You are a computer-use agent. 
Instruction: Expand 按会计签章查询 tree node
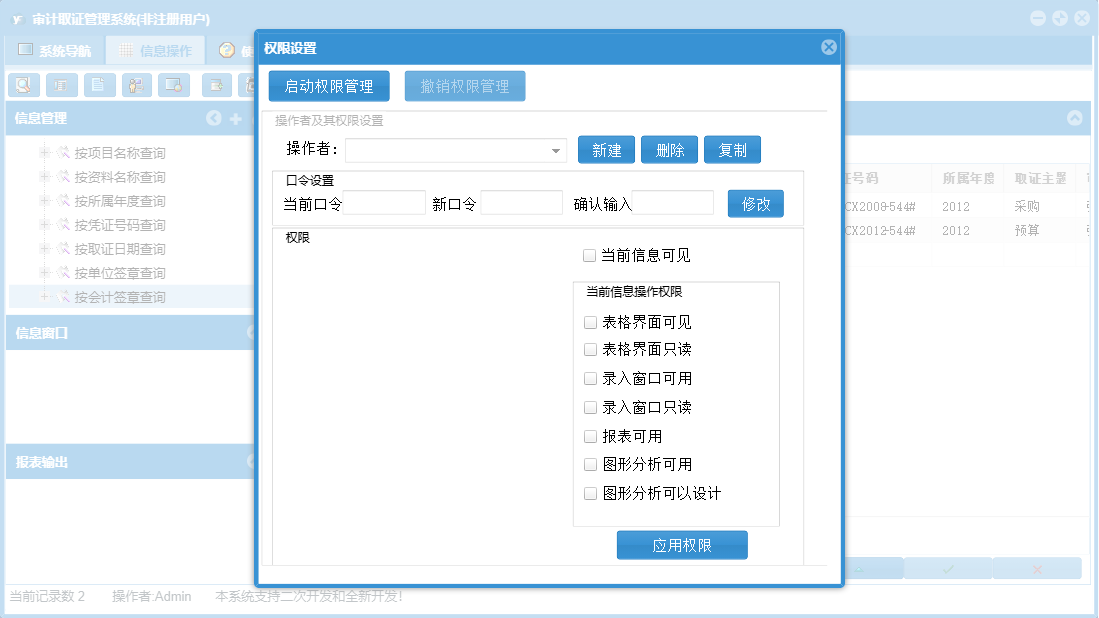click(x=44, y=296)
